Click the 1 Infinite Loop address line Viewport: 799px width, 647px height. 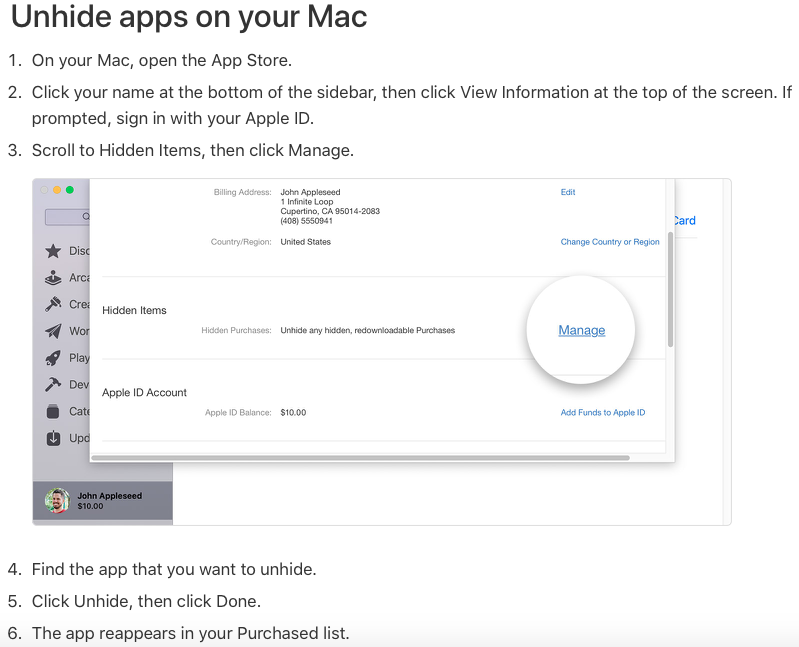[307, 202]
